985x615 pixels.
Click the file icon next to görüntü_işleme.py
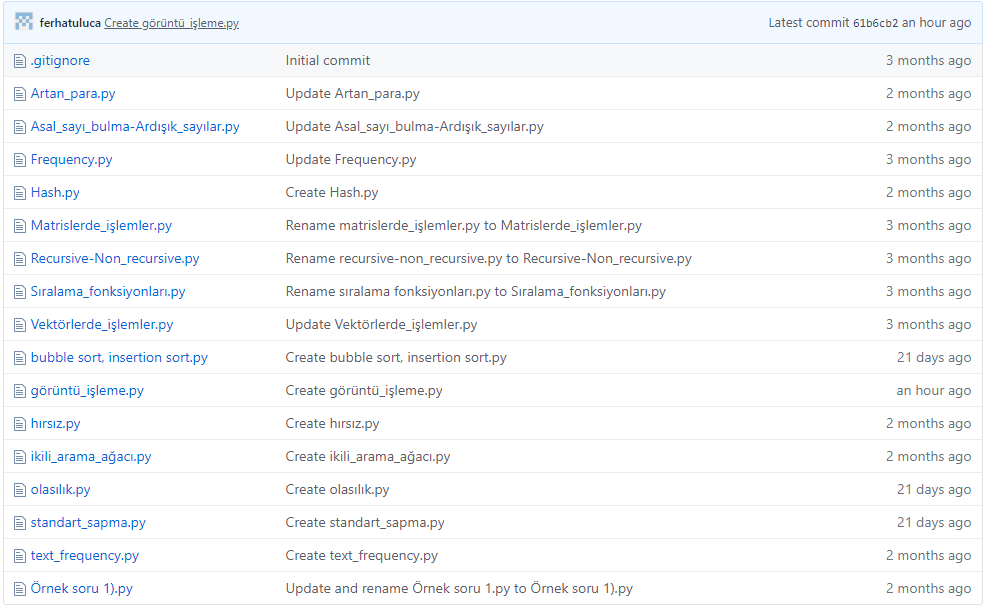point(19,390)
